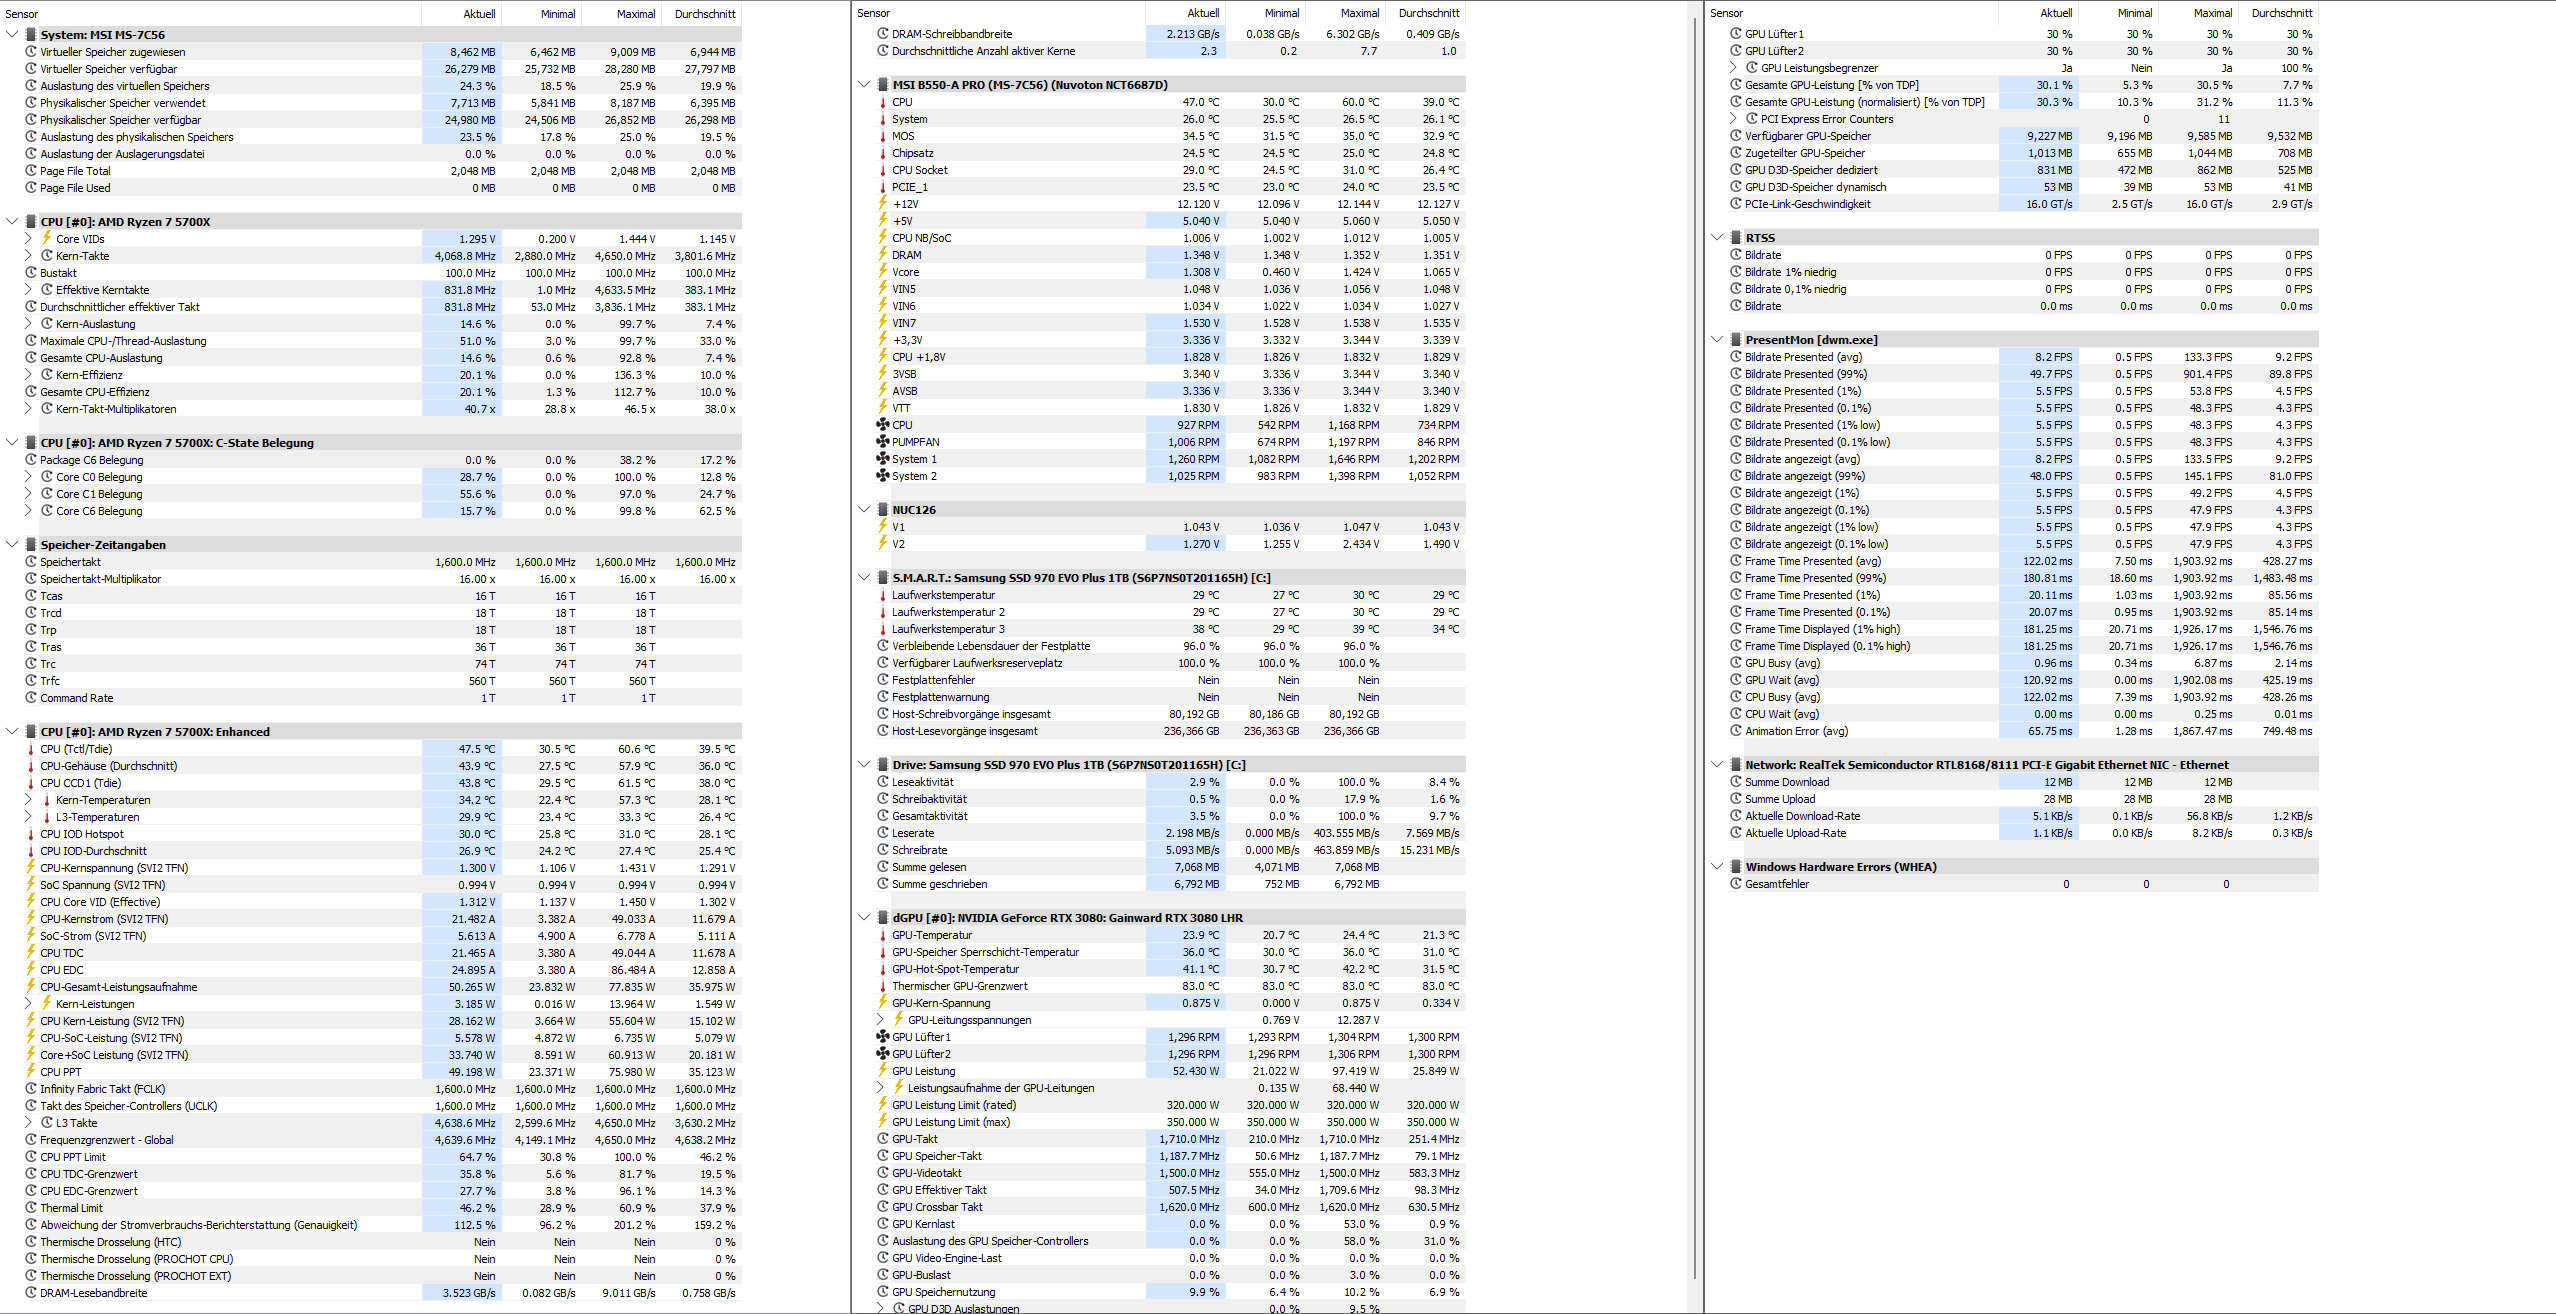Image resolution: width=2556 pixels, height=1314 pixels.
Task: Click the clock icon of PCIe-Link-Geschwindigkeit
Action: (x=1736, y=204)
